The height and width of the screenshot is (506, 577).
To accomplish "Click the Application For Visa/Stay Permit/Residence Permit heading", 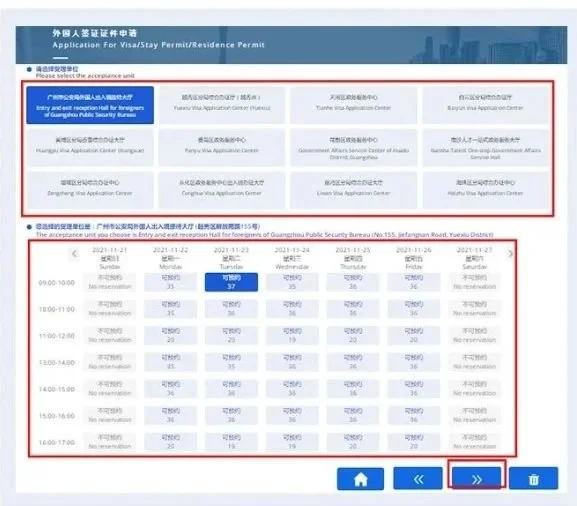I will pyautogui.click(x=159, y=45).
